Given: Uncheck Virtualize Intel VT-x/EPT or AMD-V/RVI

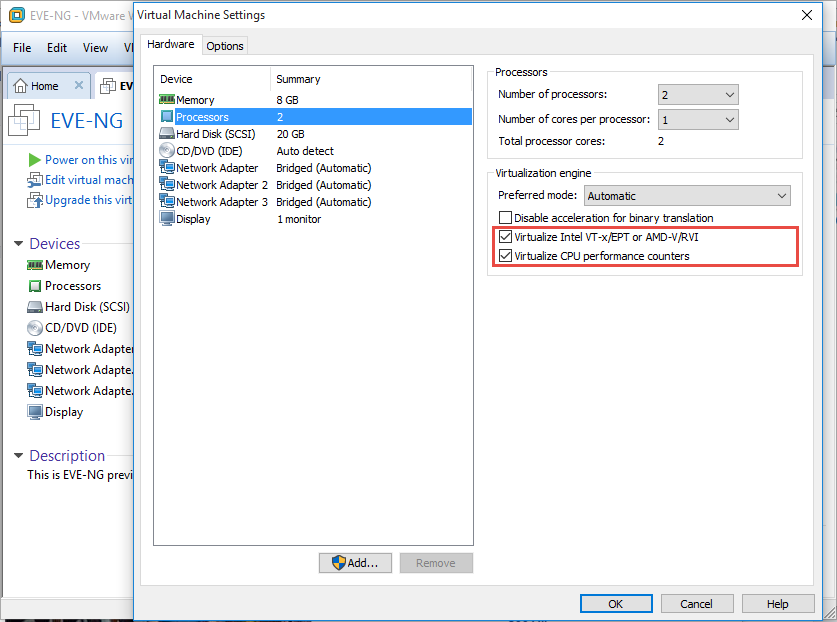Looking at the screenshot, I should pos(505,237).
